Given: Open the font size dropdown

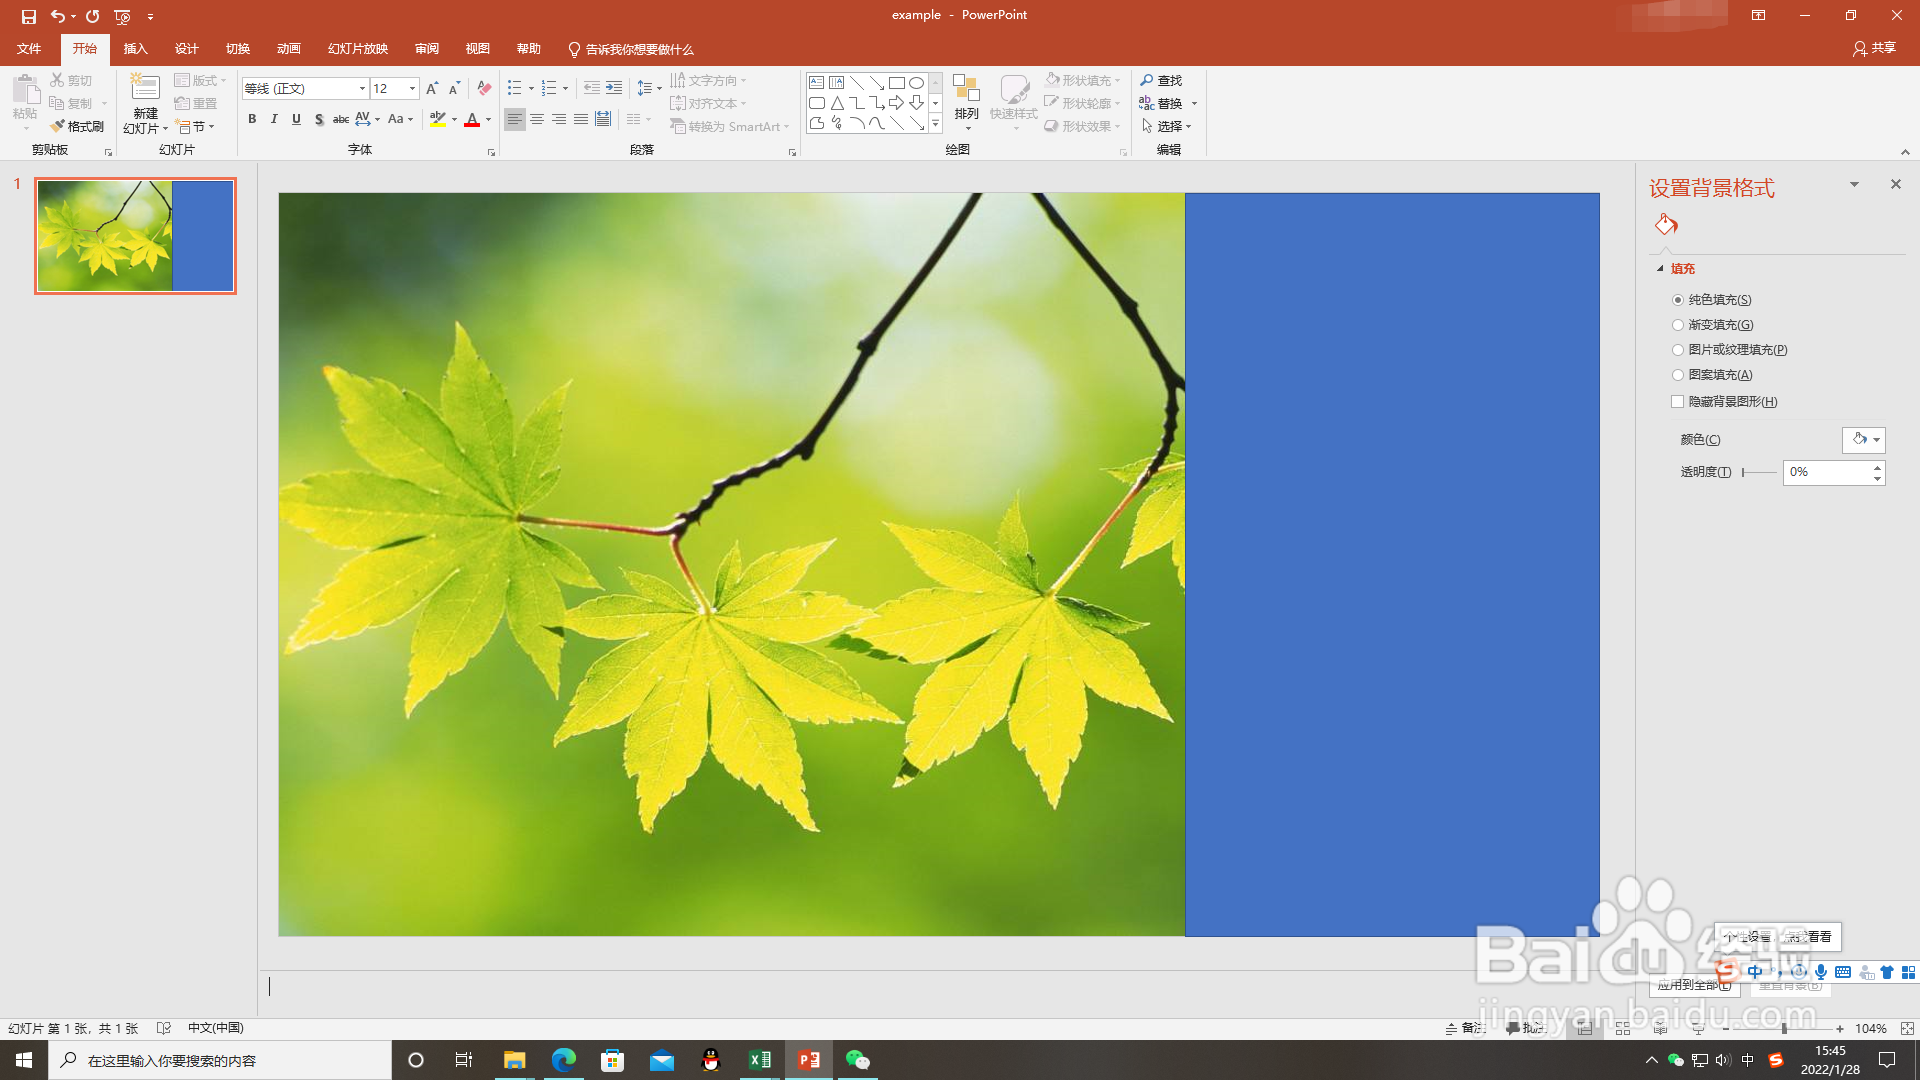Looking at the screenshot, I should [412, 89].
